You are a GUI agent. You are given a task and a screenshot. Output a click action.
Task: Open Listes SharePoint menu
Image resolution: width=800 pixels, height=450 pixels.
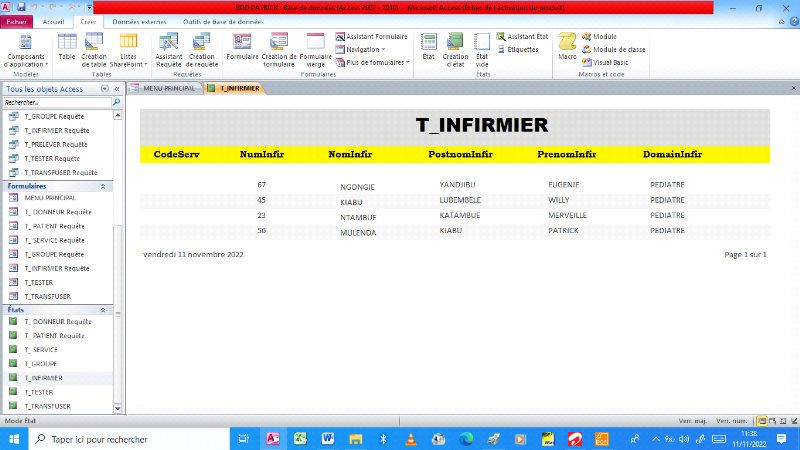[x=128, y=50]
